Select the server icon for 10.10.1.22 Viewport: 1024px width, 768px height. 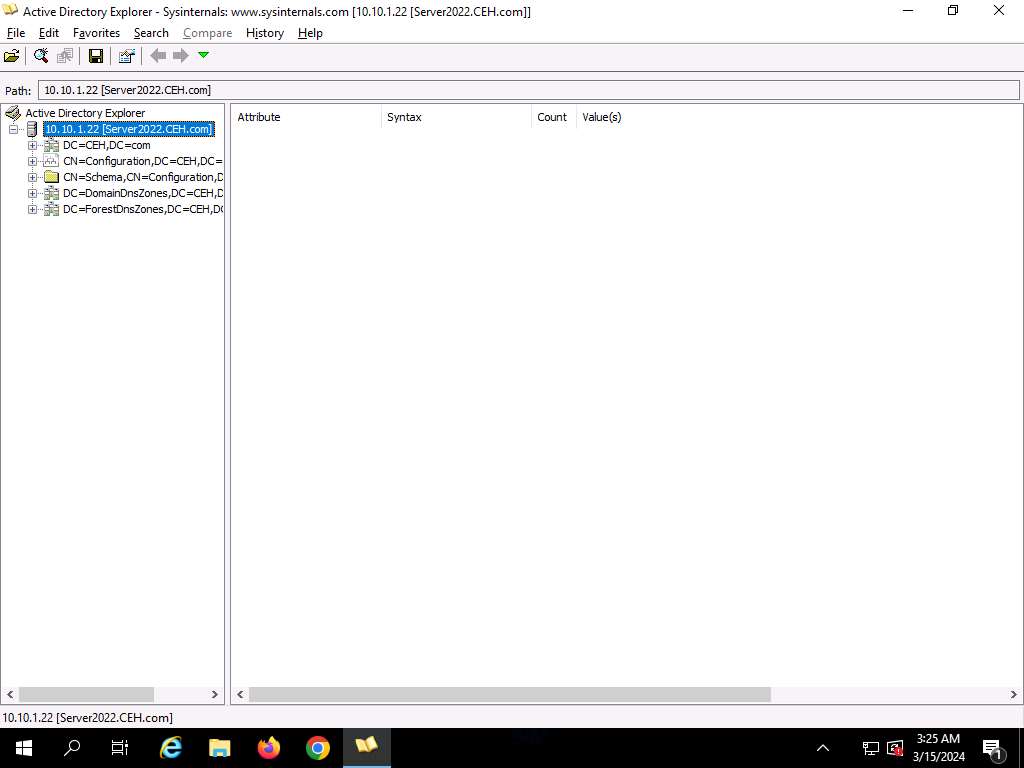(32, 129)
